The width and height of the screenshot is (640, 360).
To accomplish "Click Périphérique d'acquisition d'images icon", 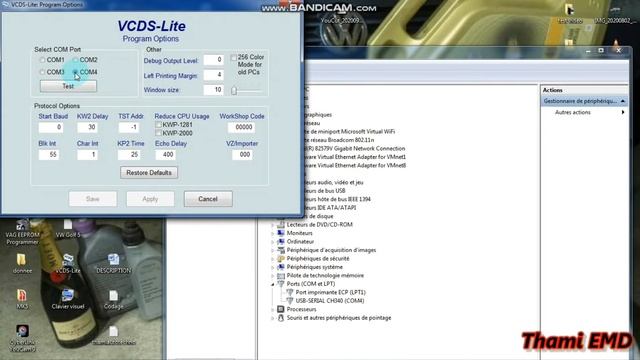I will coord(281,250).
